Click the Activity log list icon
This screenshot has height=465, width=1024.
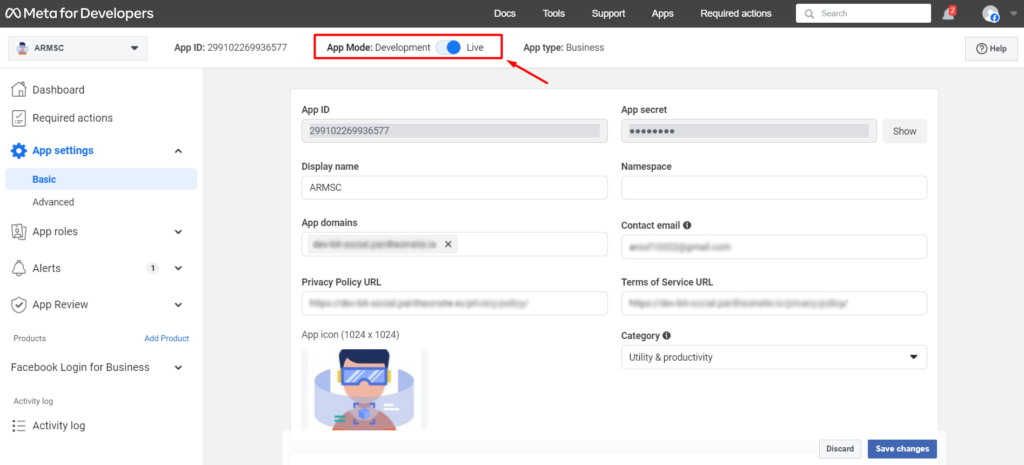click(19, 426)
